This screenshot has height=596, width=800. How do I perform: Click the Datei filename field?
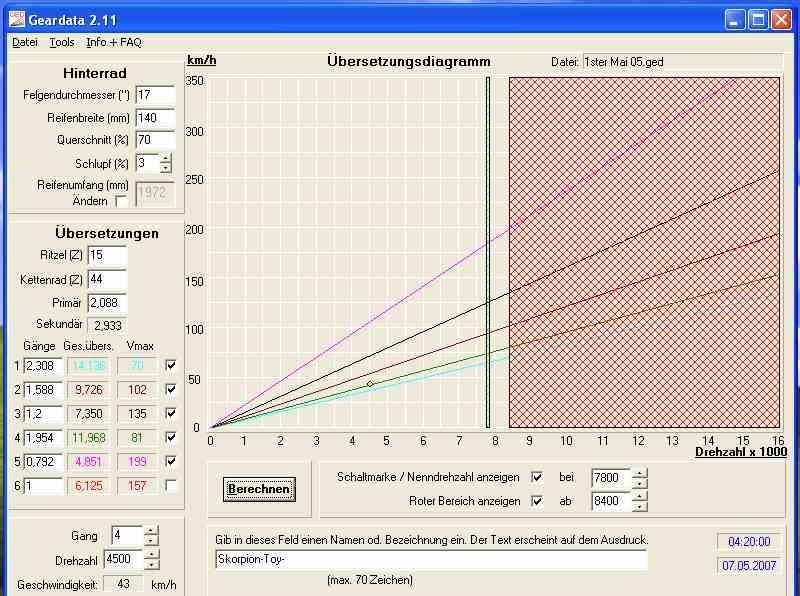coord(682,62)
